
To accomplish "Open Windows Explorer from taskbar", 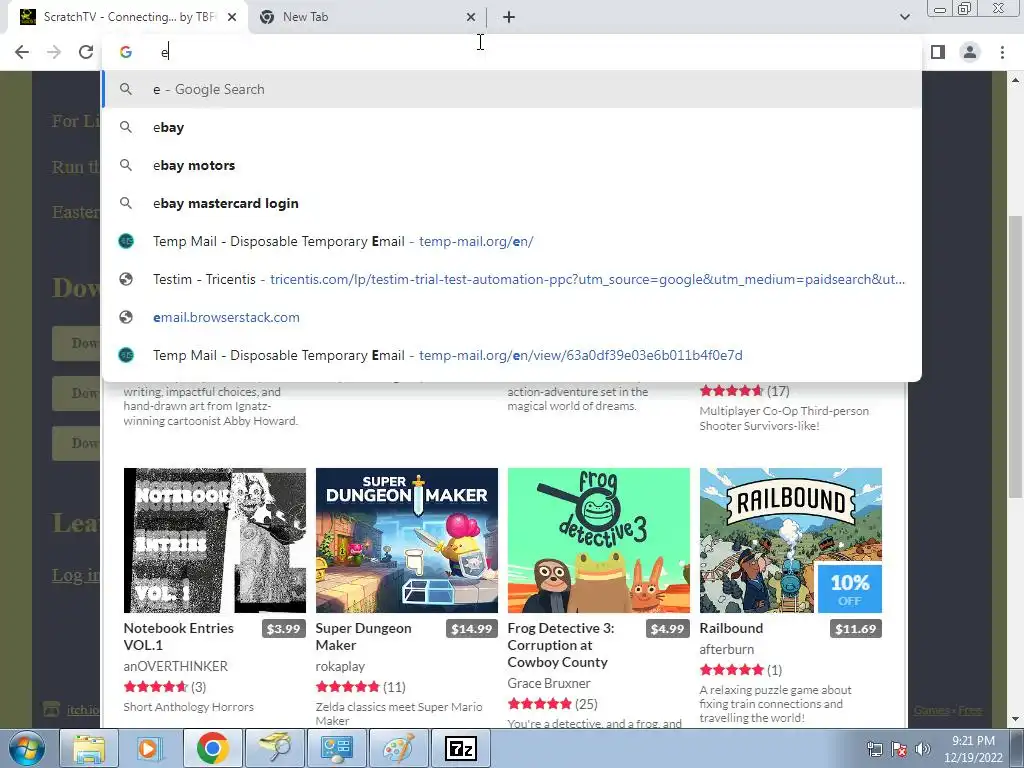I will pyautogui.click(x=89, y=748).
